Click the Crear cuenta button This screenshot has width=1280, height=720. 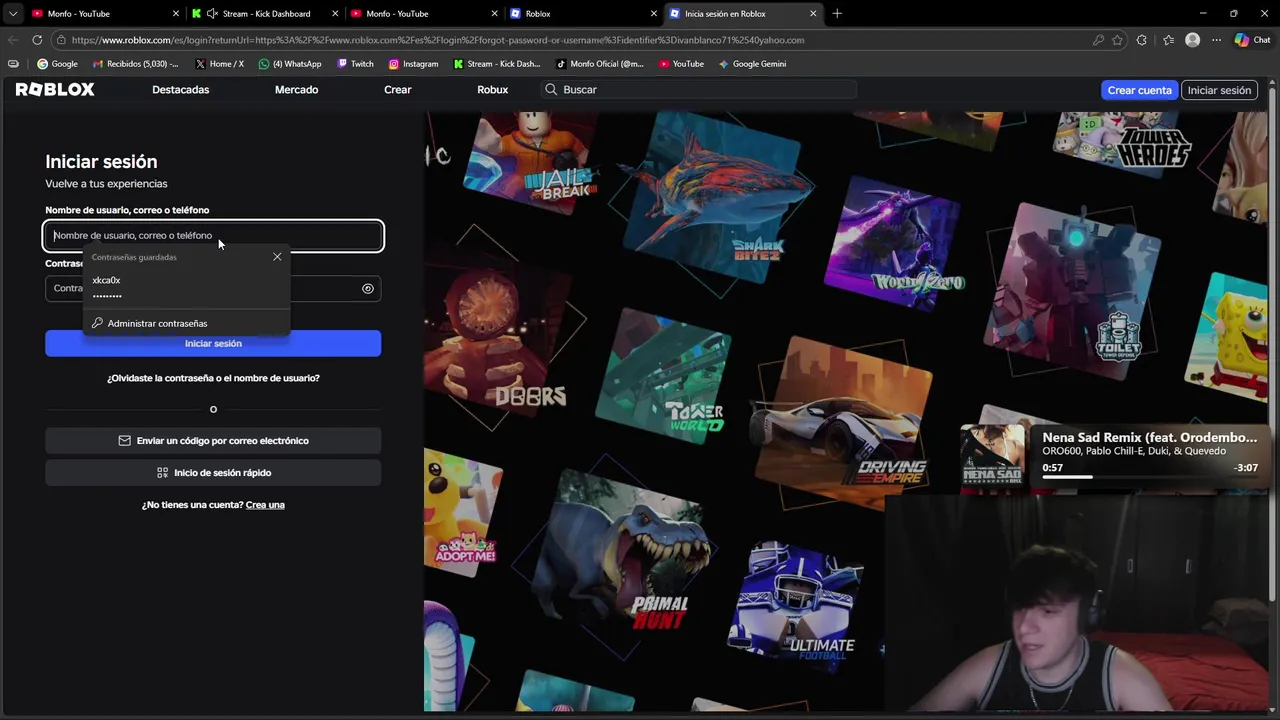(1139, 90)
